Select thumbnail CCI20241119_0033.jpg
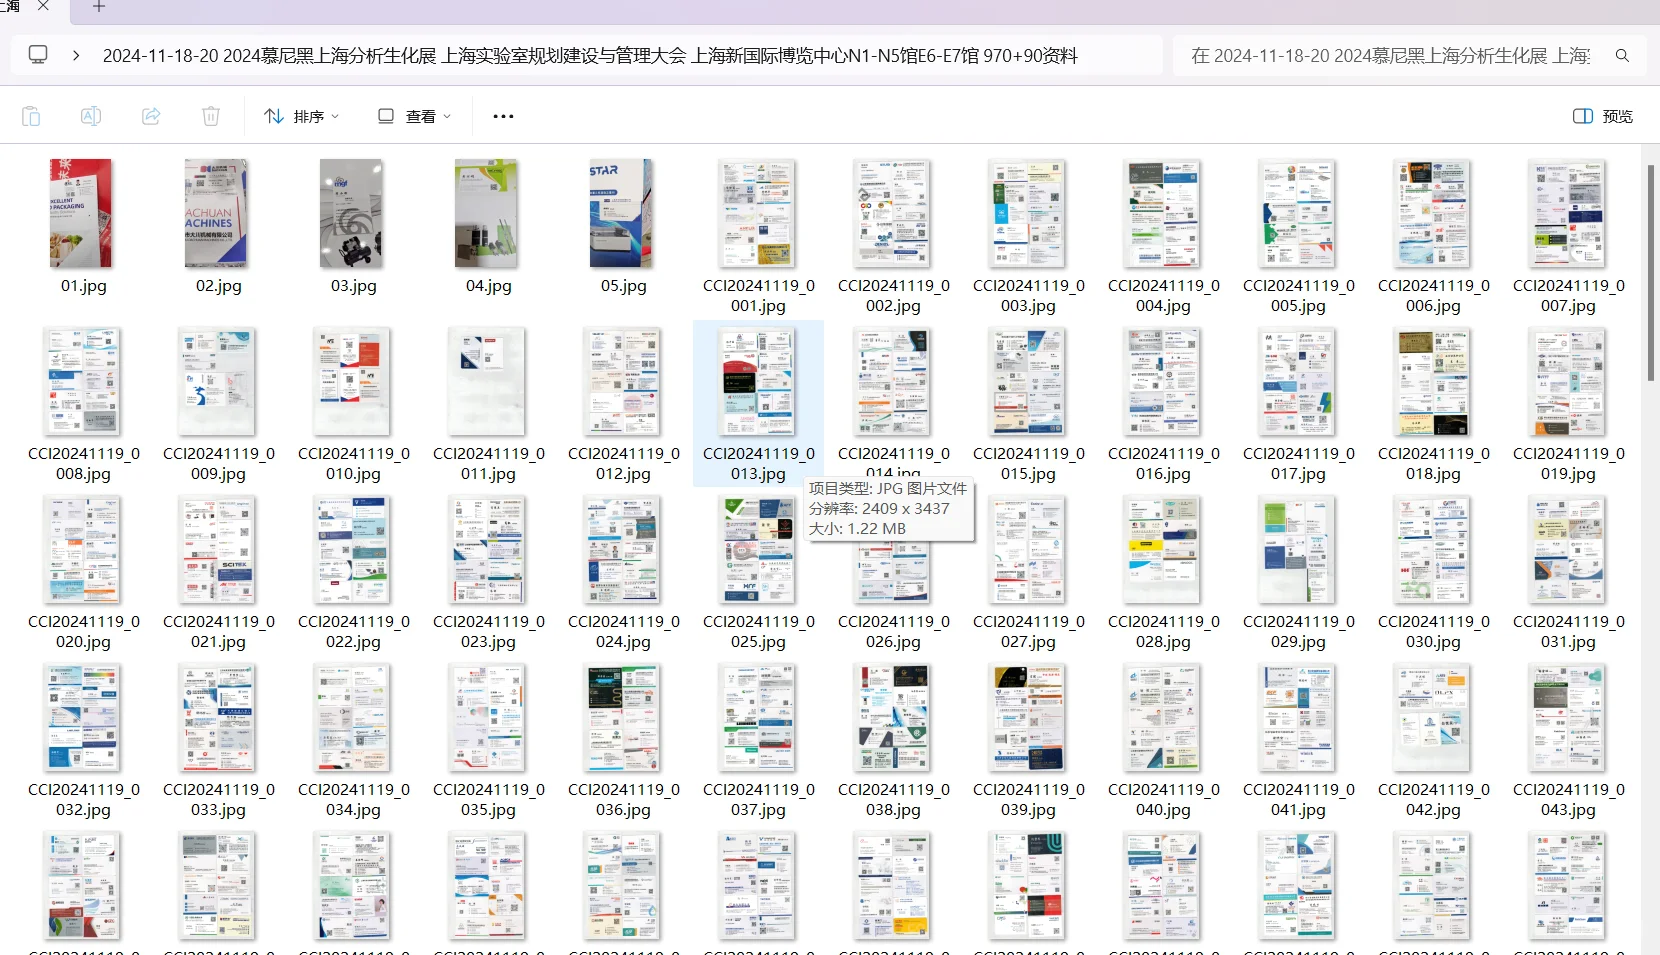 [218, 717]
